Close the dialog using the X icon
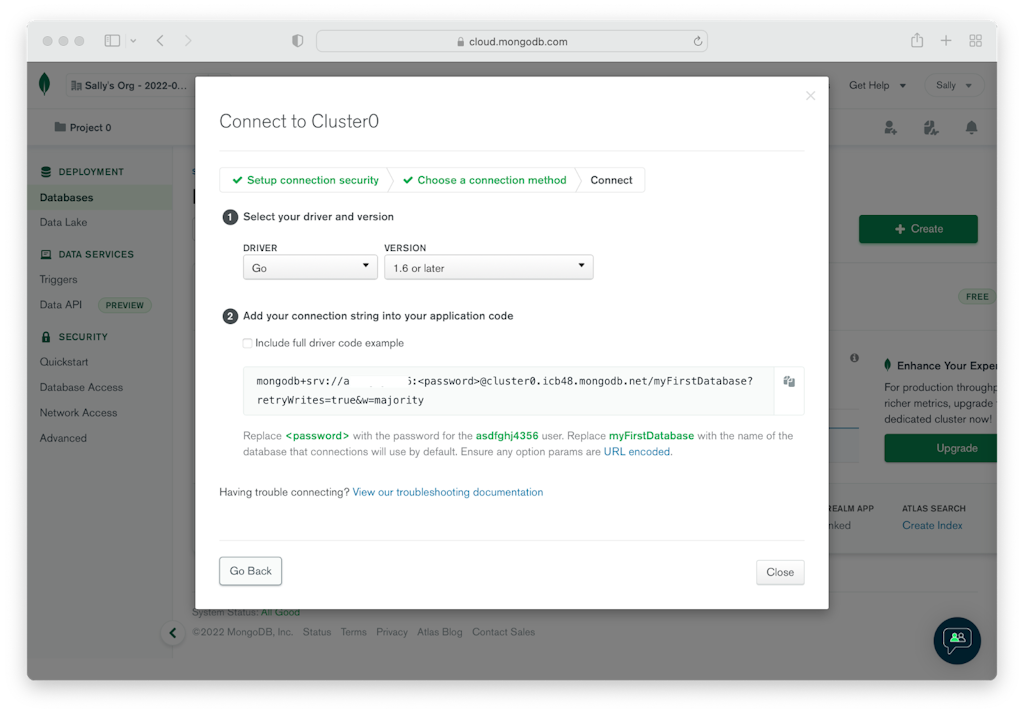 coord(810,96)
